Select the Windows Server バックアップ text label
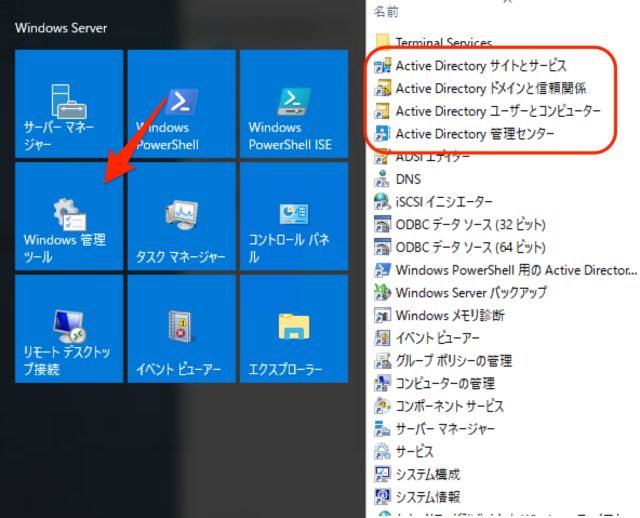Screen dimensions: 640x518 pyautogui.click(x=471, y=292)
